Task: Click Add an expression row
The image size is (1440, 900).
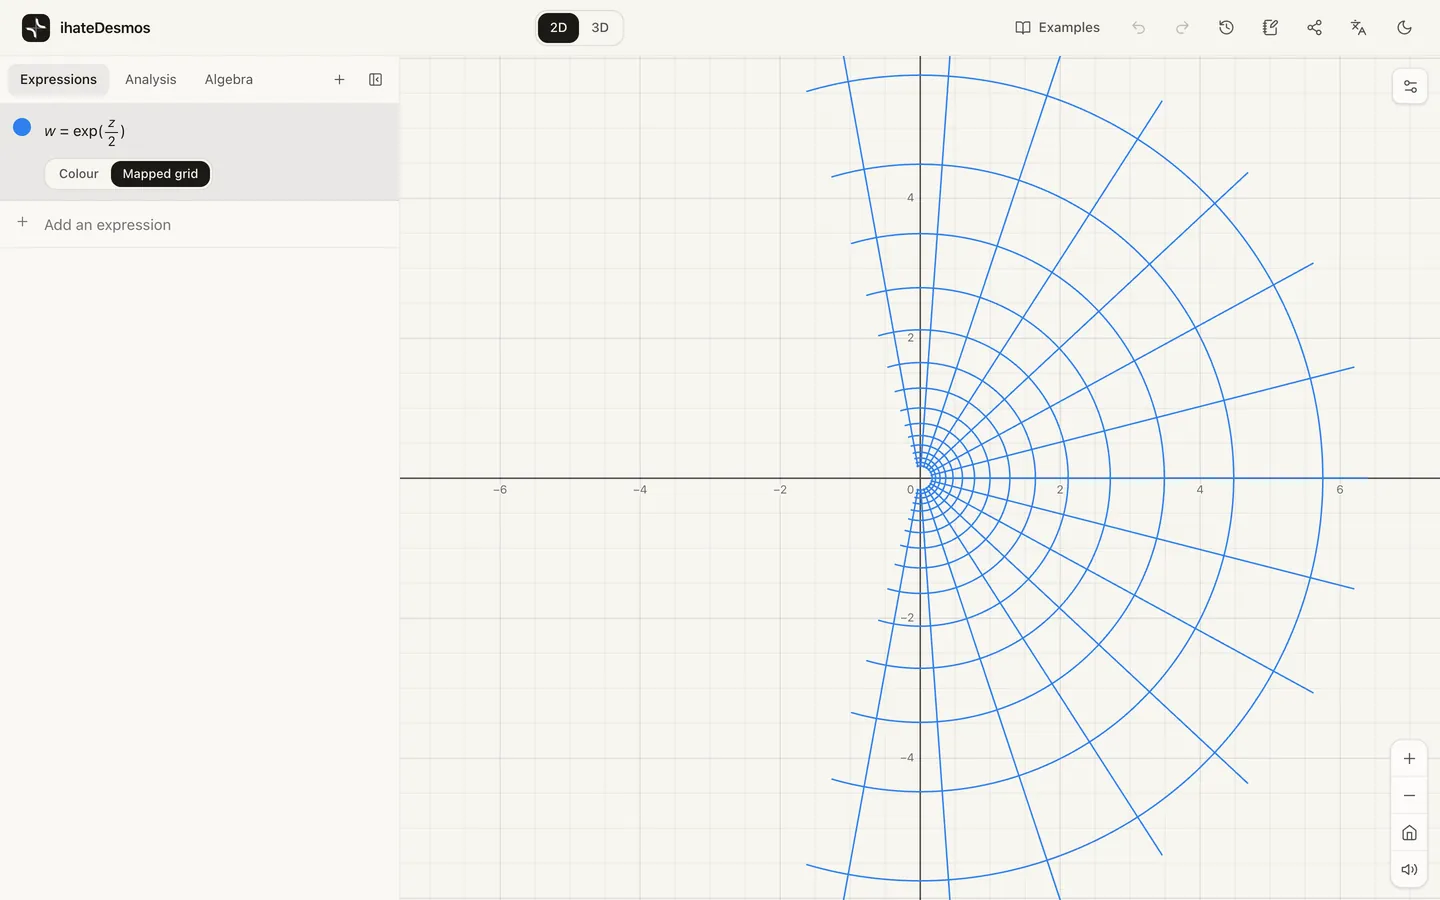Action: click(200, 225)
